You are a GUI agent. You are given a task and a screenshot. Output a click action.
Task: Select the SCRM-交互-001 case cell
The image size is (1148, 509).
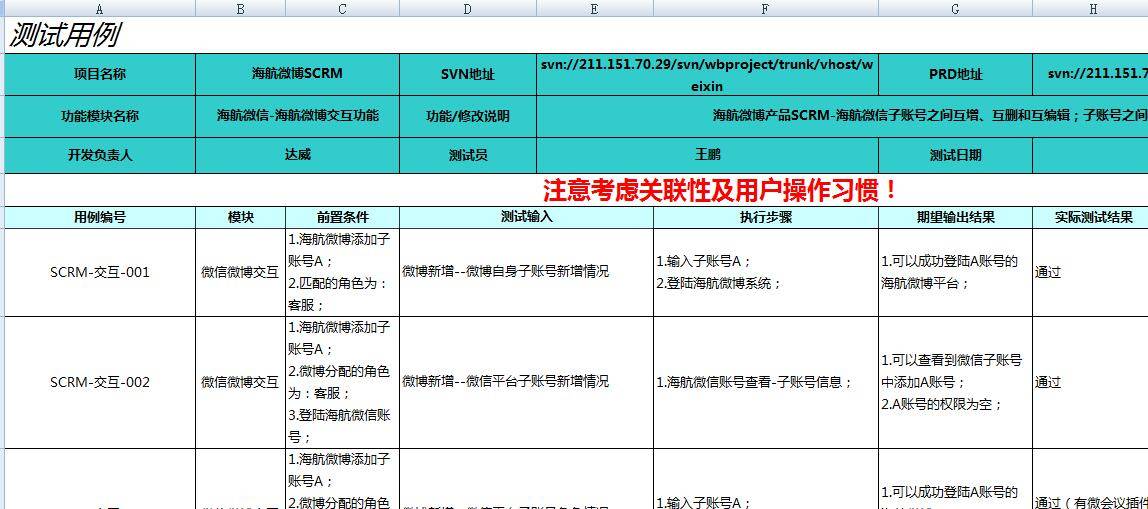(x=100, y=272)
